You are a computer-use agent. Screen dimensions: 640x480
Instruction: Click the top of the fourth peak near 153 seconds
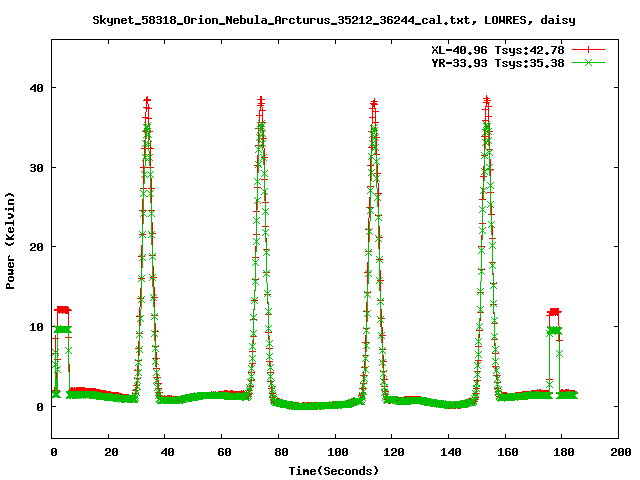486,100
